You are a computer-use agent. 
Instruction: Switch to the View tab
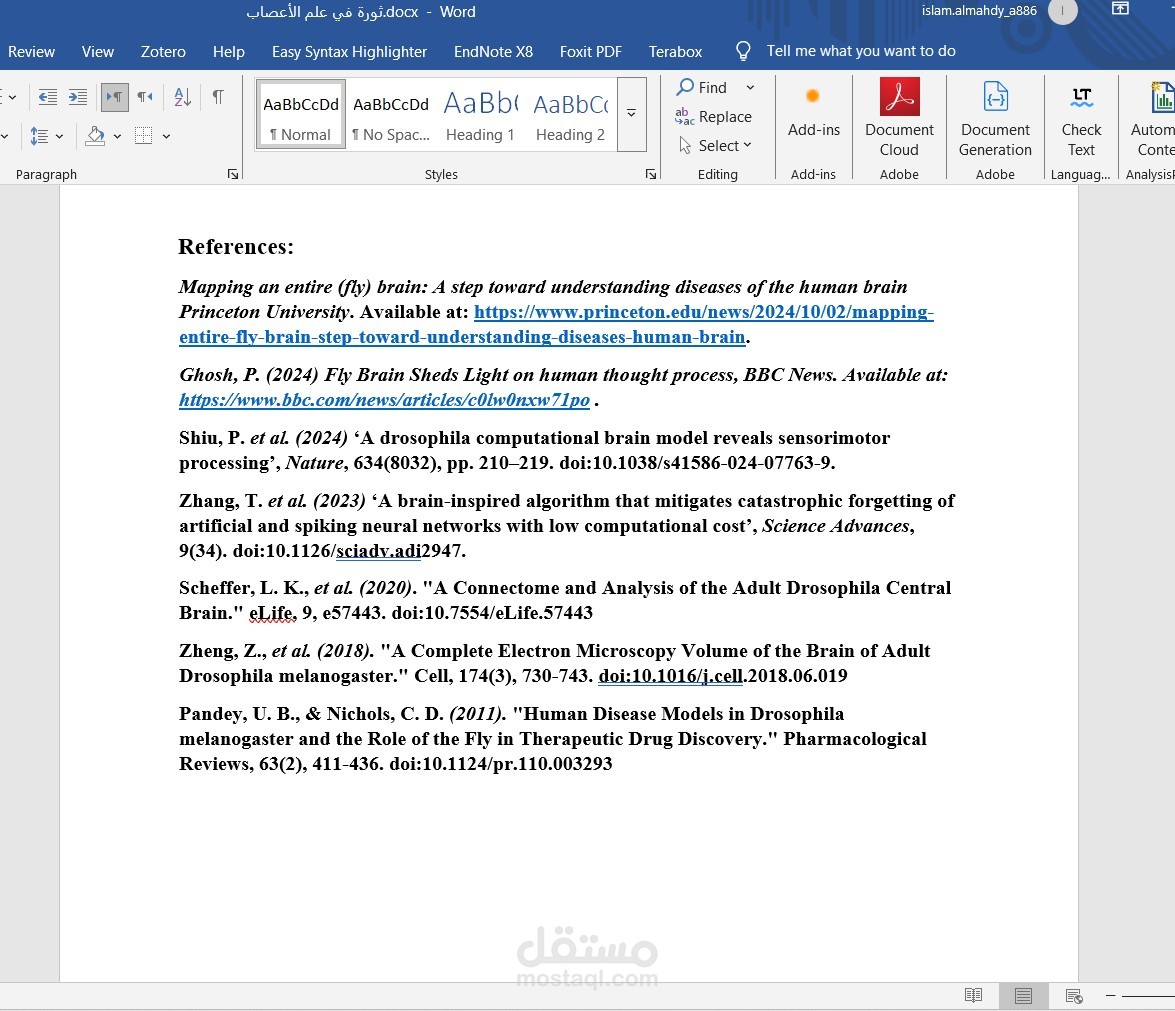pyautogui.click(x=97, y=52)
